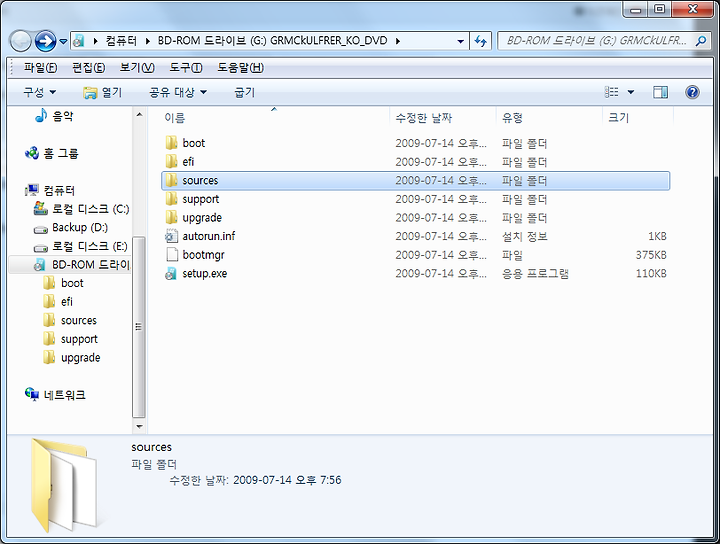Select support folder in navigation tree
This screenshot has width=720, height=544.
[x=70, y=339]
